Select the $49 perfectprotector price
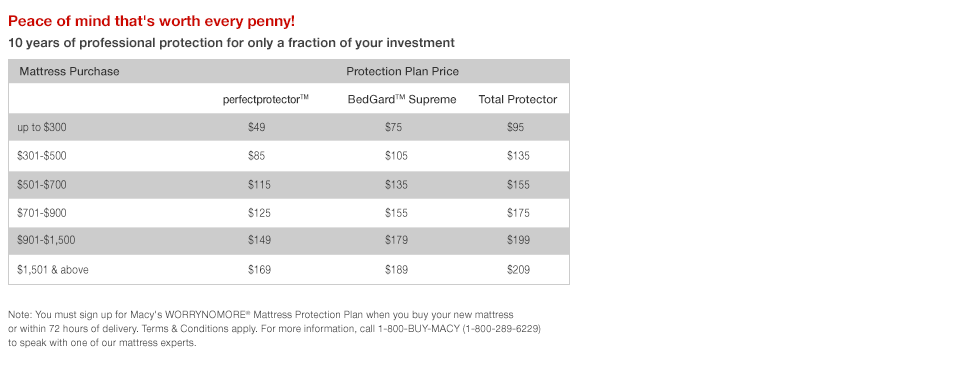Image resolution: width=960 pixels, height=371 pixels. click(x=257, y=127)
